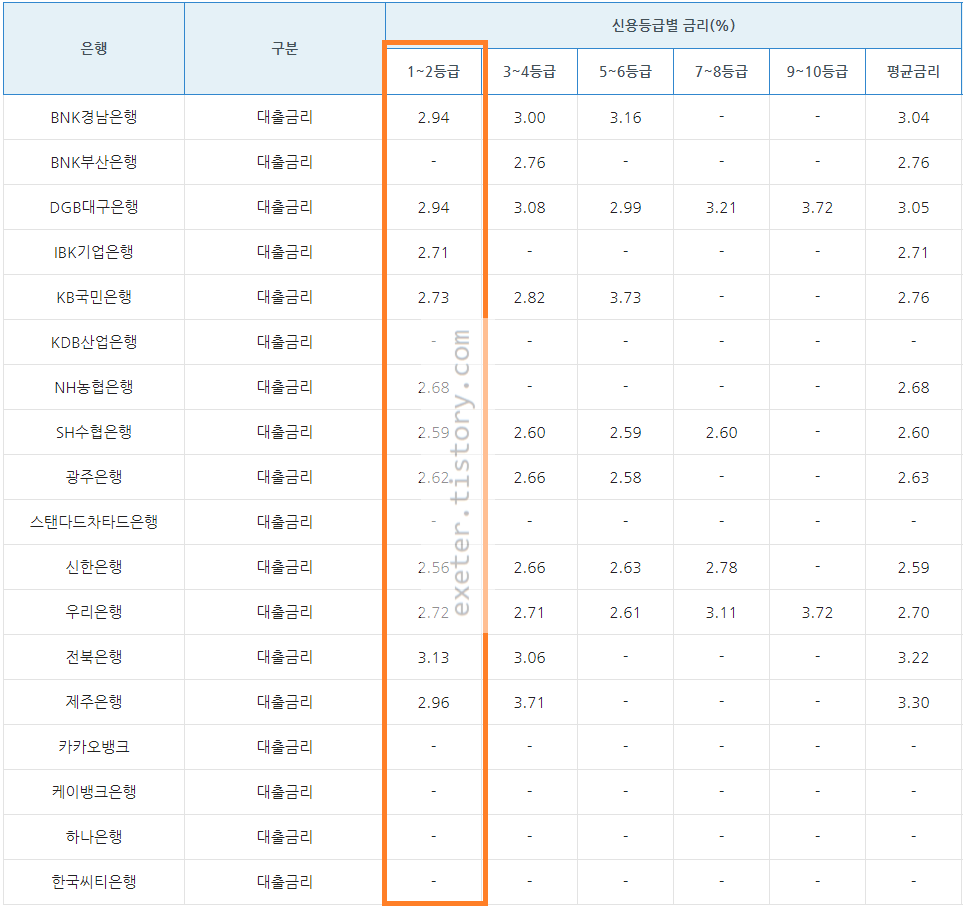Click the 1~2등급 column header
This screenshot has height=906, width=963.
tap(434, 72)
